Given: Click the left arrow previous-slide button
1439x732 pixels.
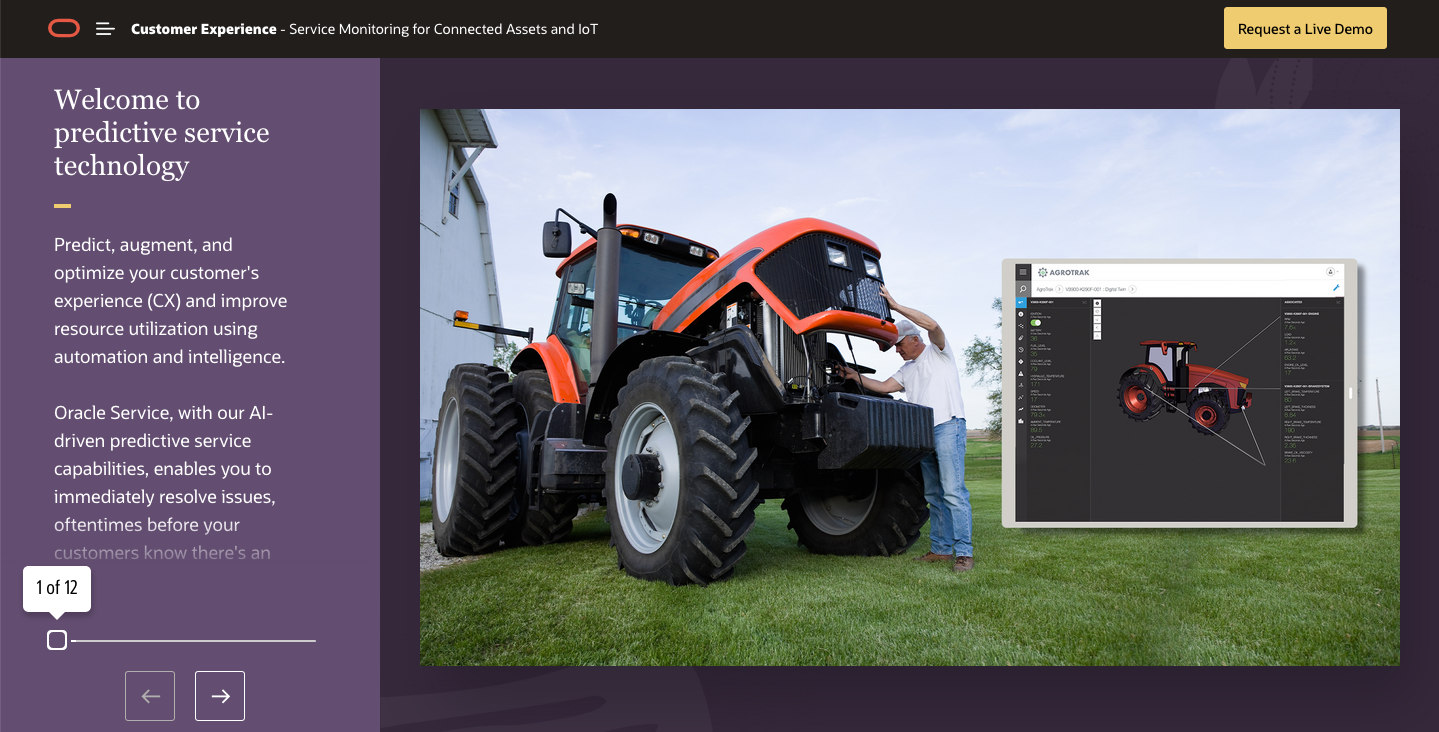Looking at the screenshot, I should click(150, 696).
